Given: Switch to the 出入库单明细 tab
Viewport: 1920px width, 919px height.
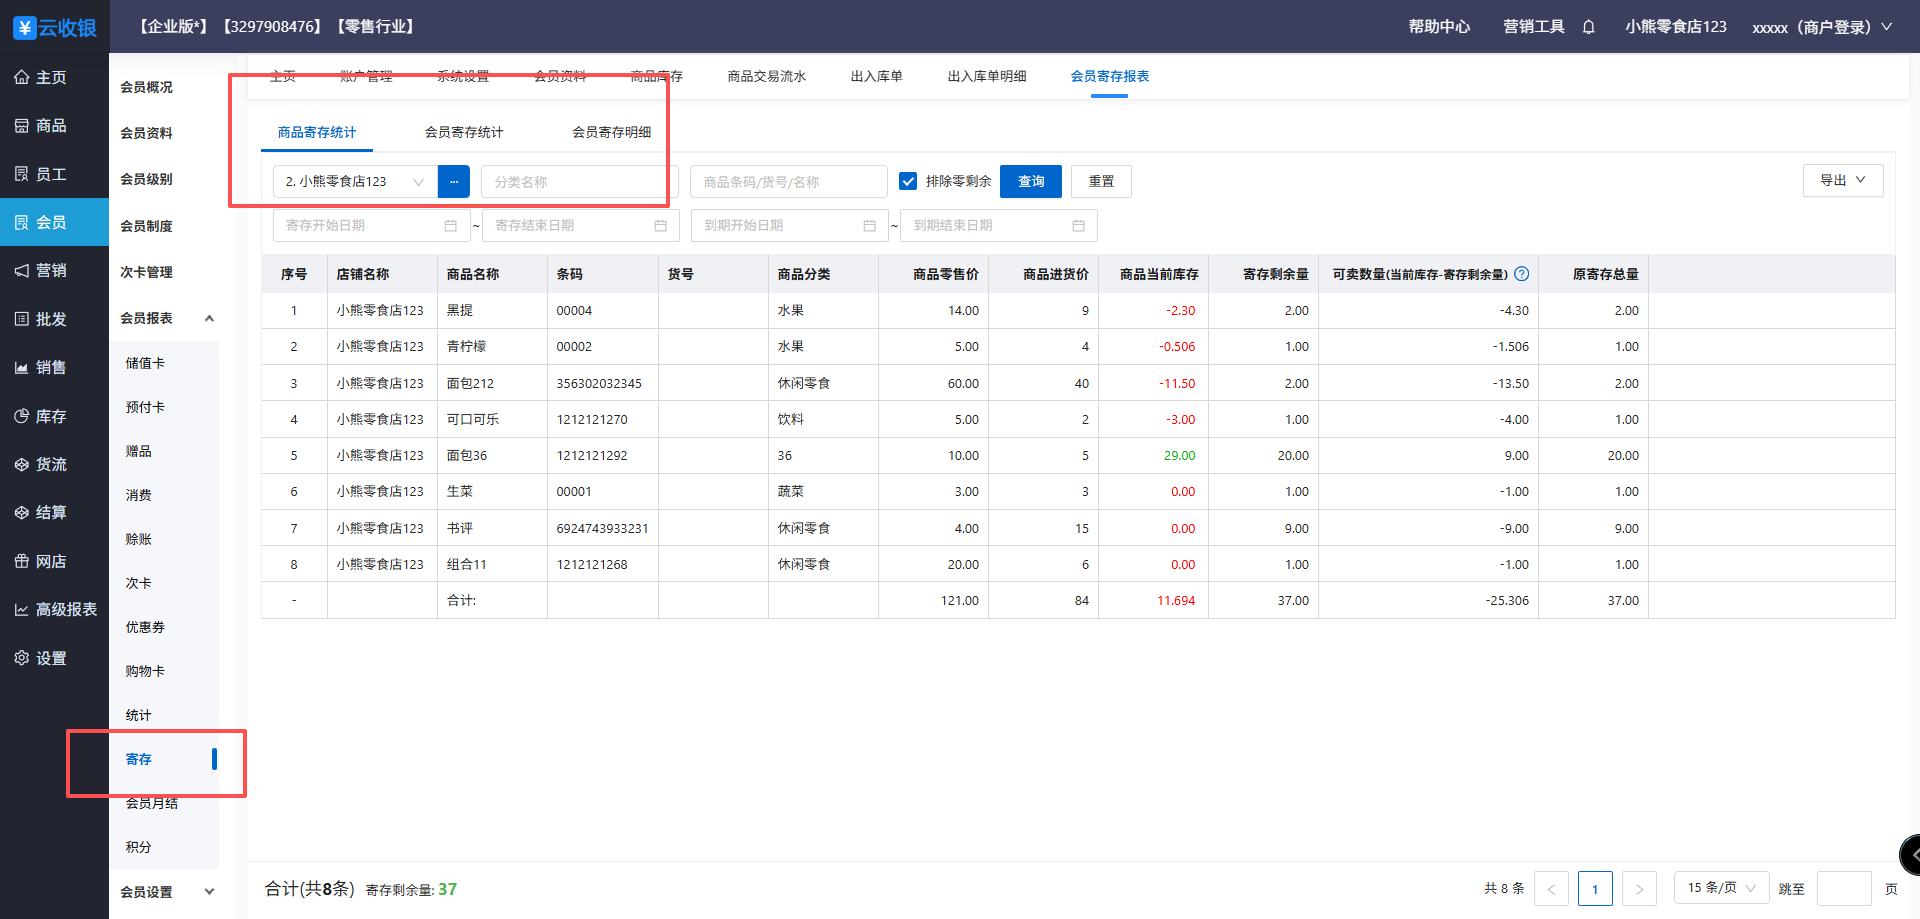Looking at the screenshot, I should [986, 77].
